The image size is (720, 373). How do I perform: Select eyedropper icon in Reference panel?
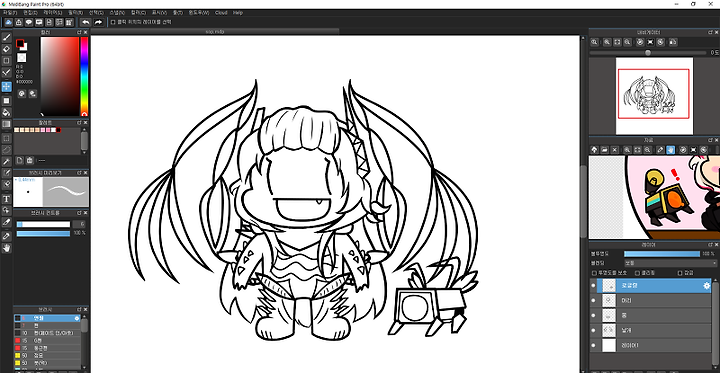[660, 150]
